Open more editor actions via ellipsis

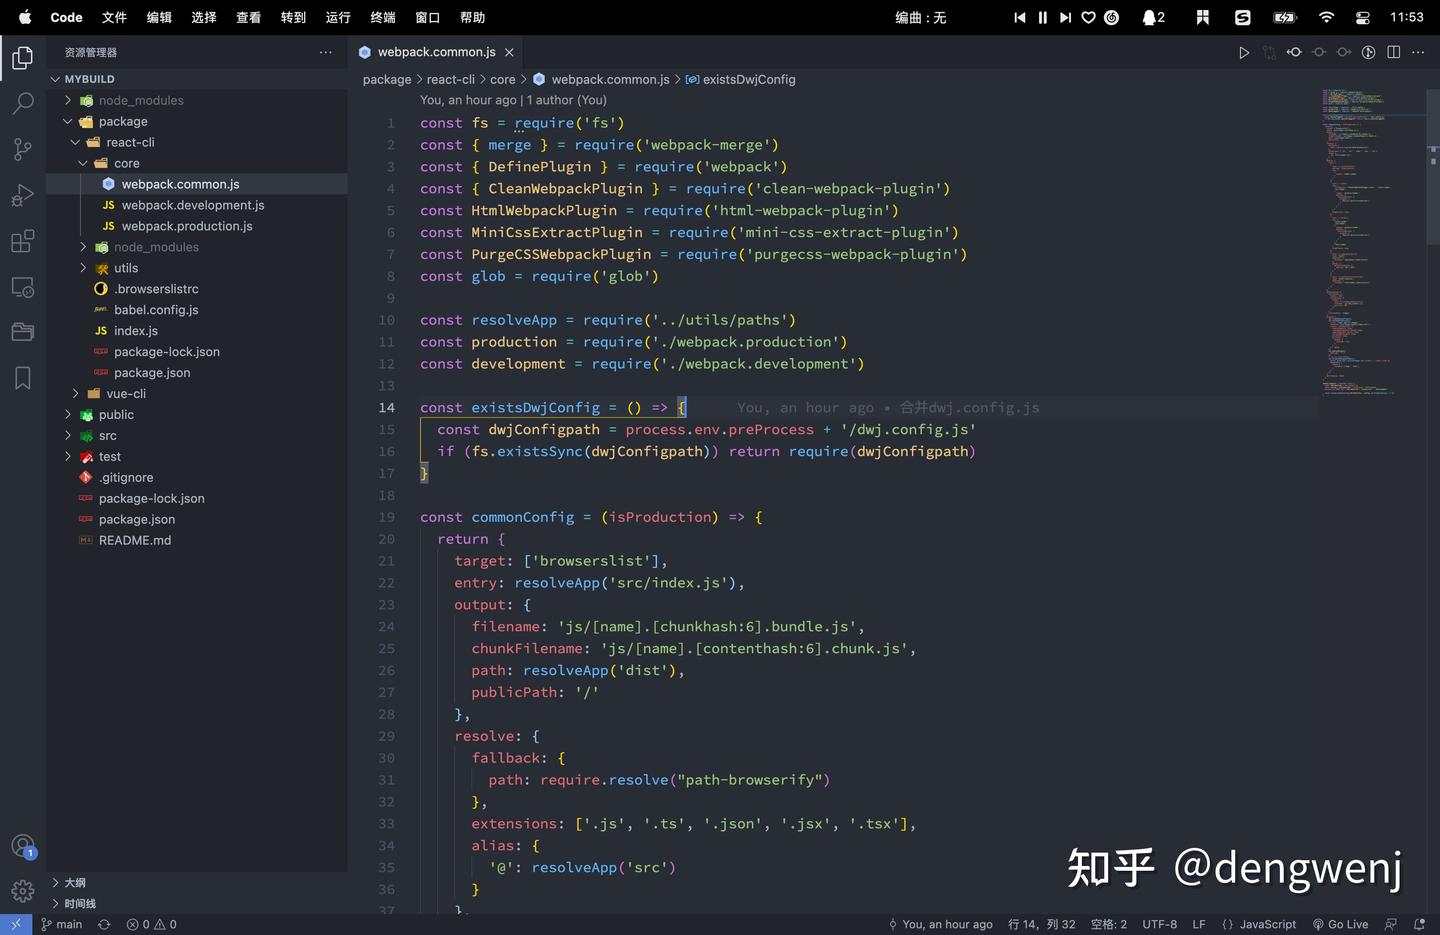tap(1418, 52)
